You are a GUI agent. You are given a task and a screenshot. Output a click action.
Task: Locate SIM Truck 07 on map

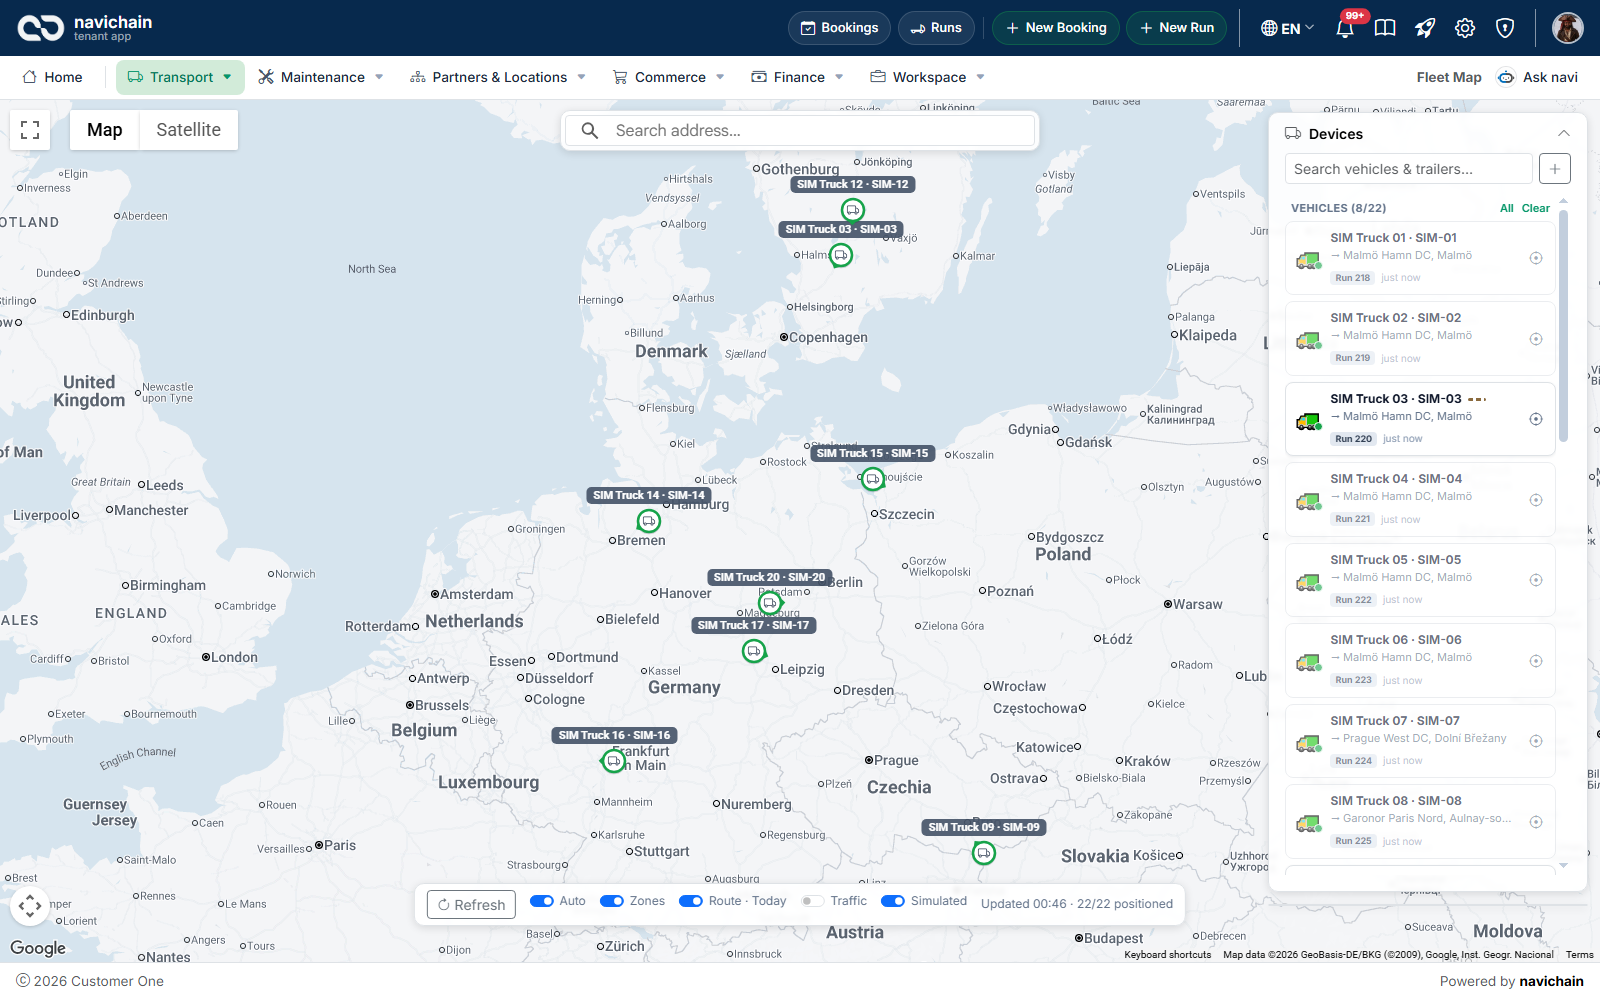[x=1536, y=741]
